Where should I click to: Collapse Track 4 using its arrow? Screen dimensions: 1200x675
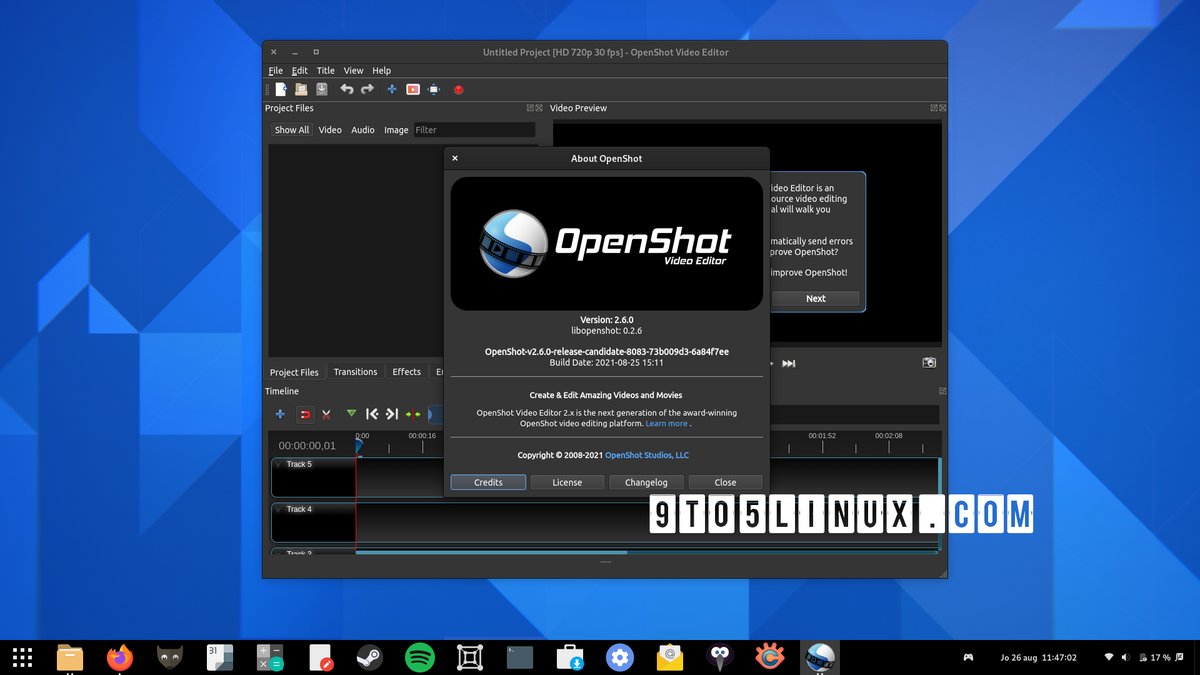[278, 509]
